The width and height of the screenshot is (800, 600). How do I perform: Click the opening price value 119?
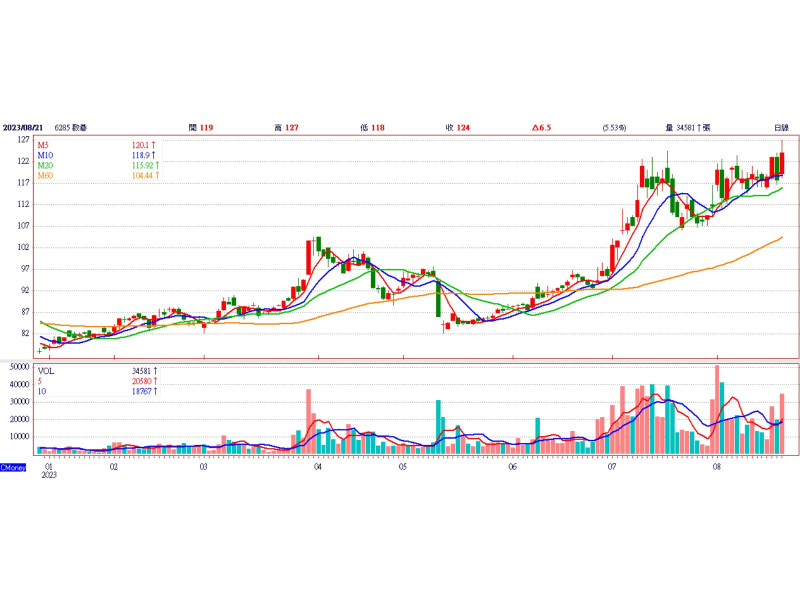206,128
